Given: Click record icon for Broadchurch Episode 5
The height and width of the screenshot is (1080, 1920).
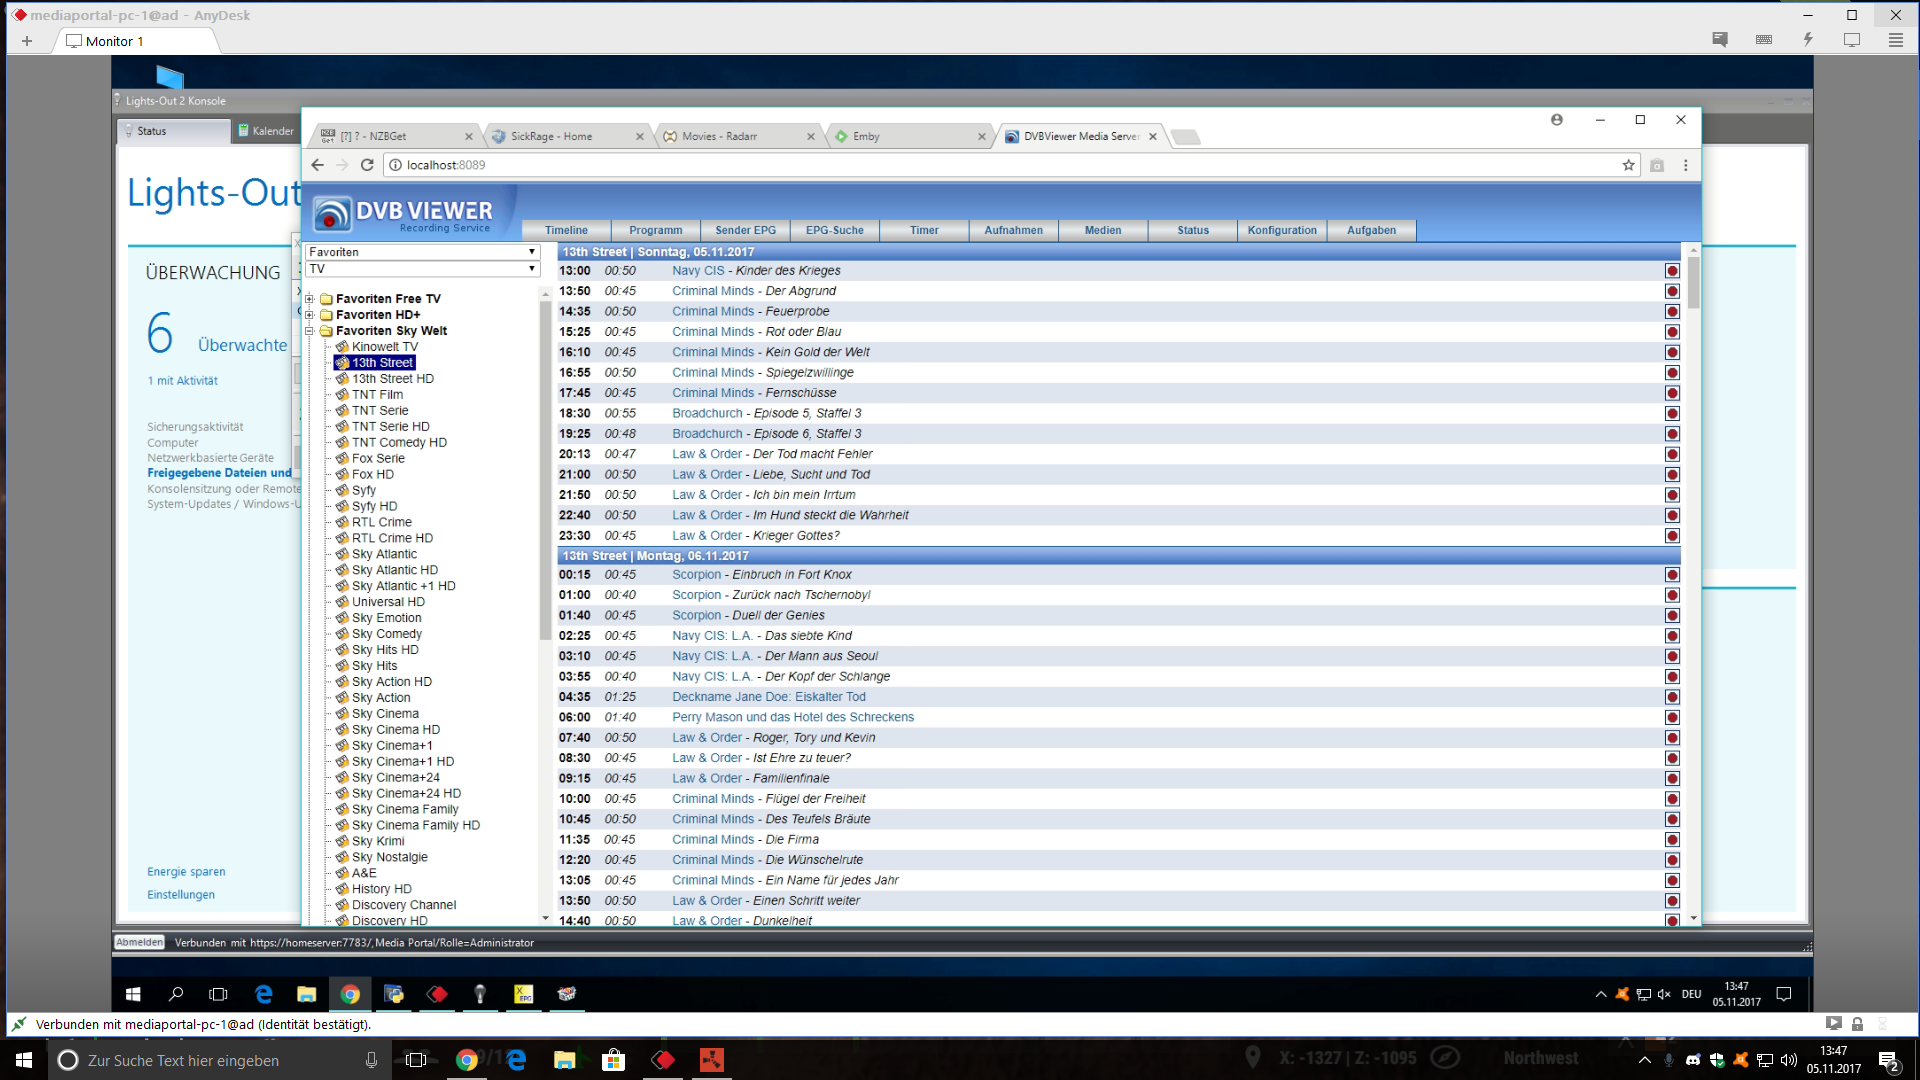Looking at the screenshot, I should coord(1671,414).
